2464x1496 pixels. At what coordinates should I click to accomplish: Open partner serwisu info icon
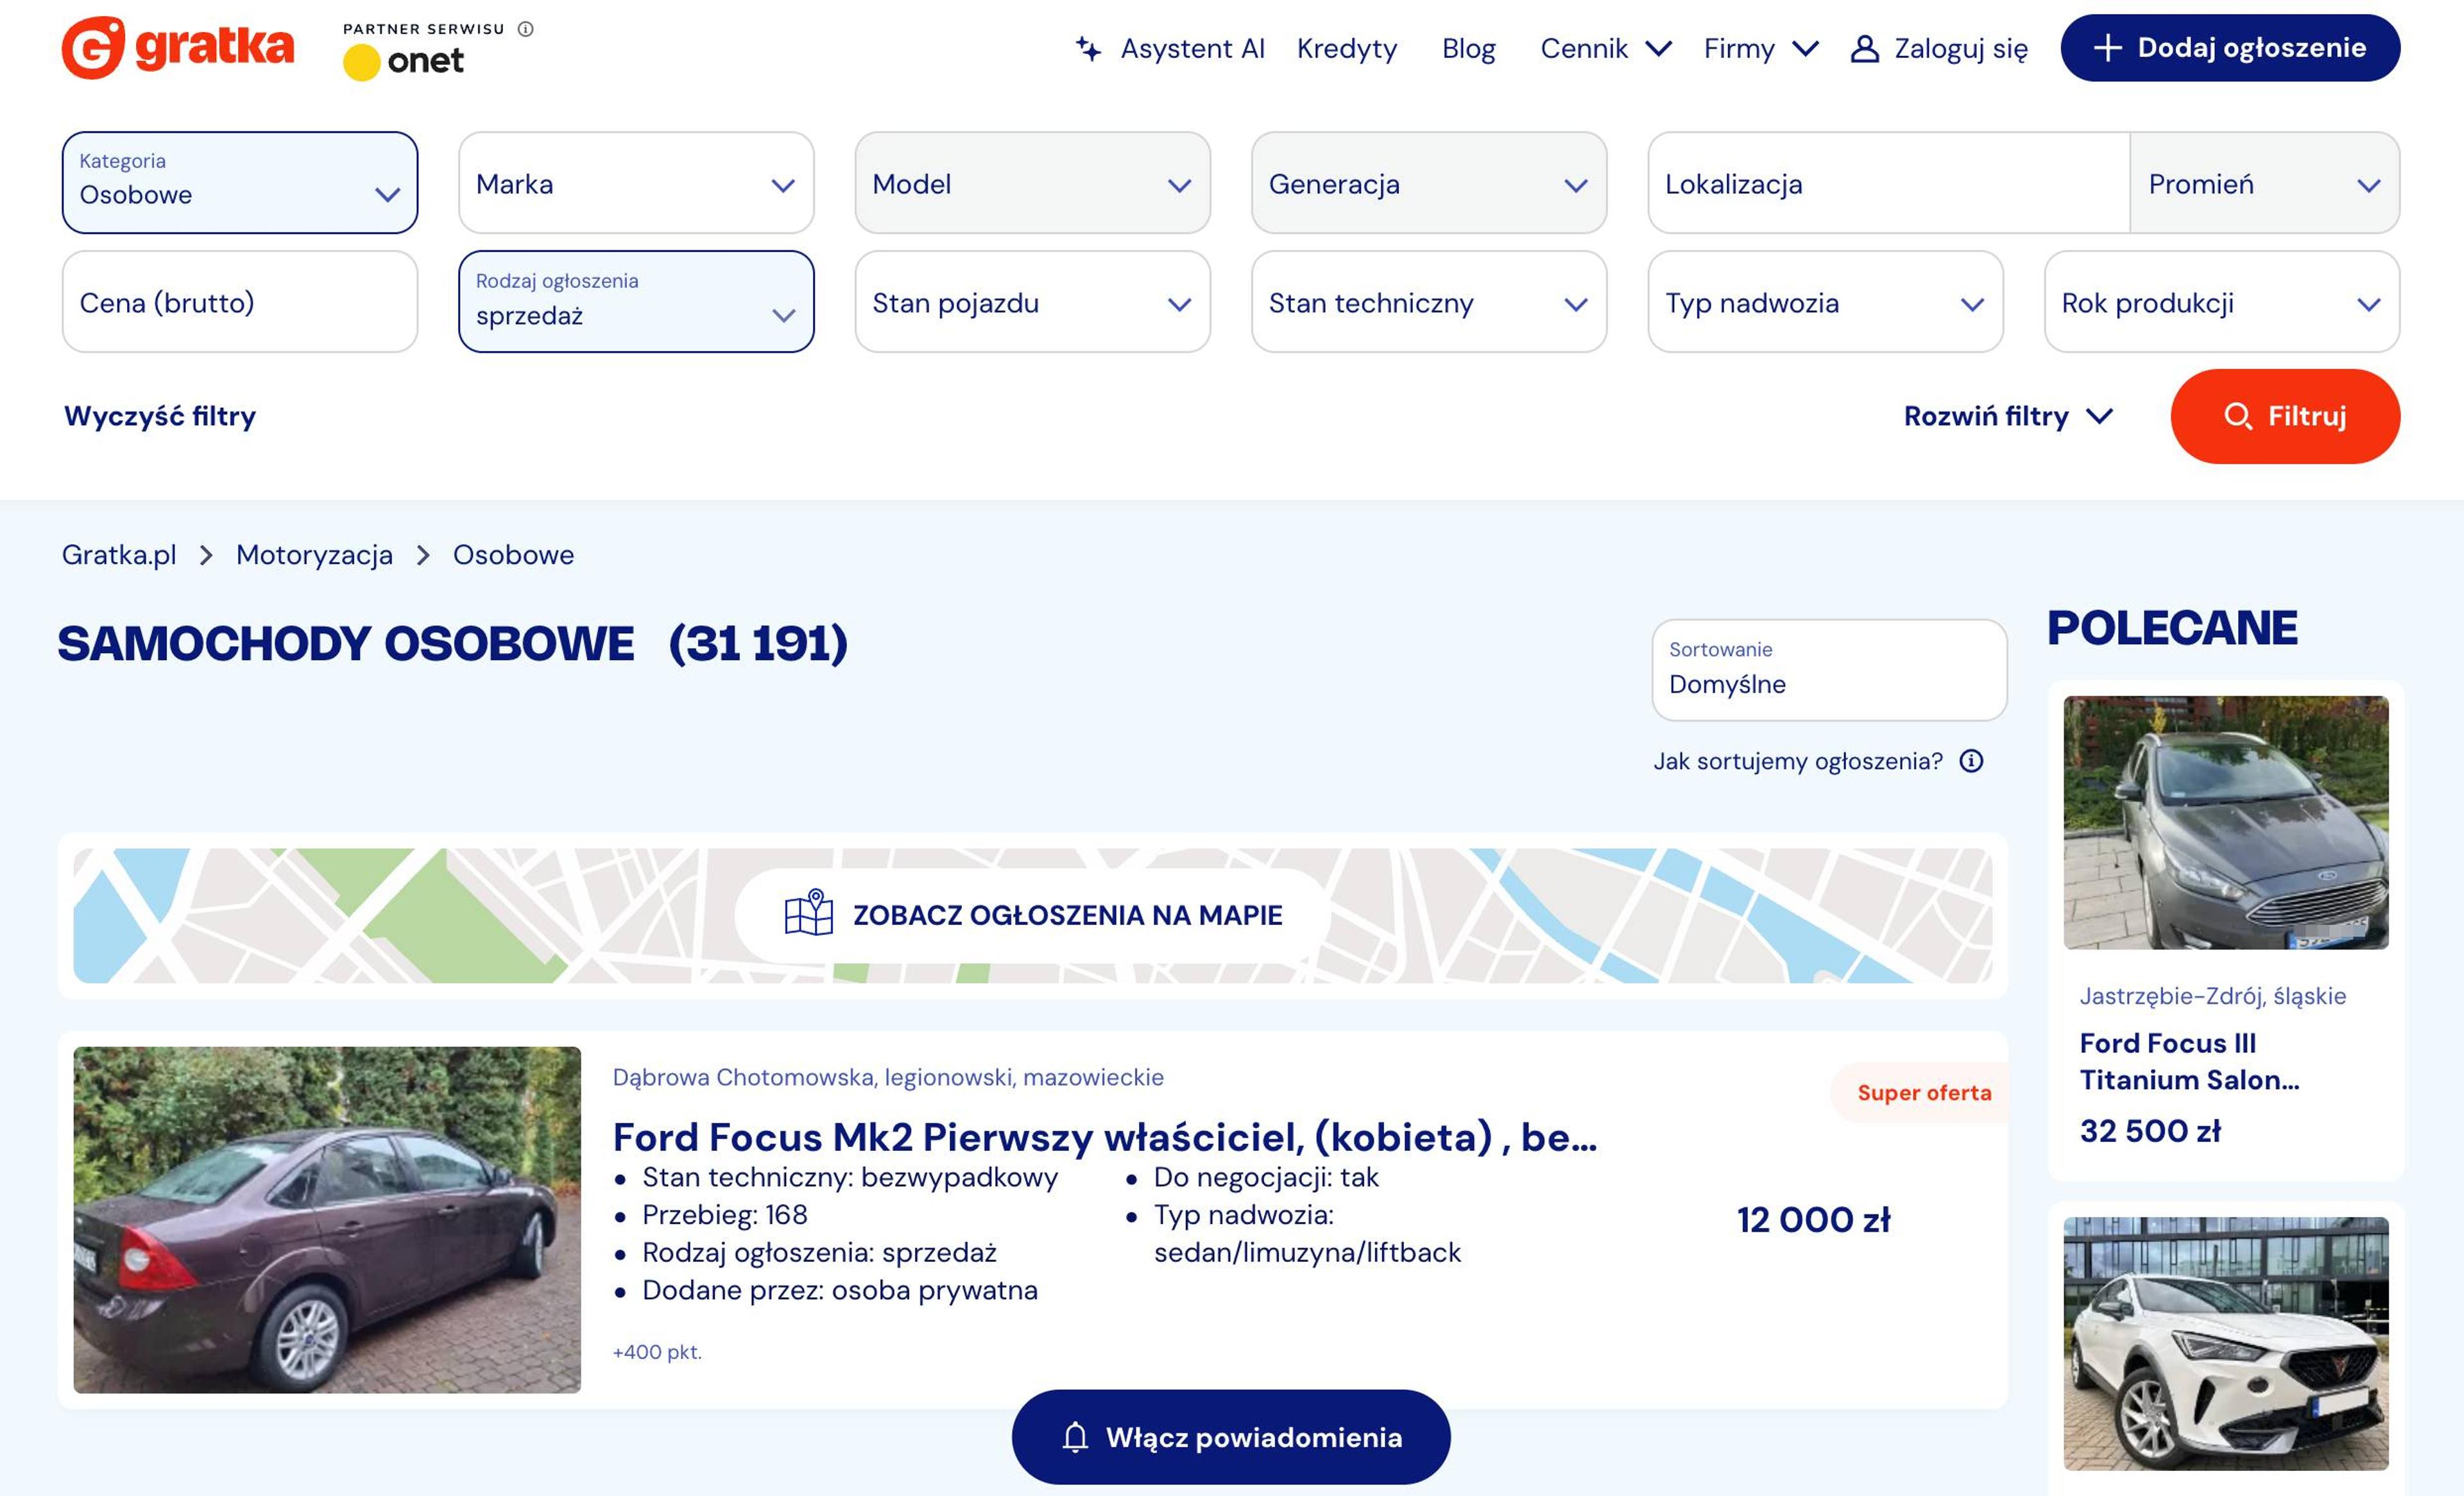pyautogui.click(x=526, y=29)
